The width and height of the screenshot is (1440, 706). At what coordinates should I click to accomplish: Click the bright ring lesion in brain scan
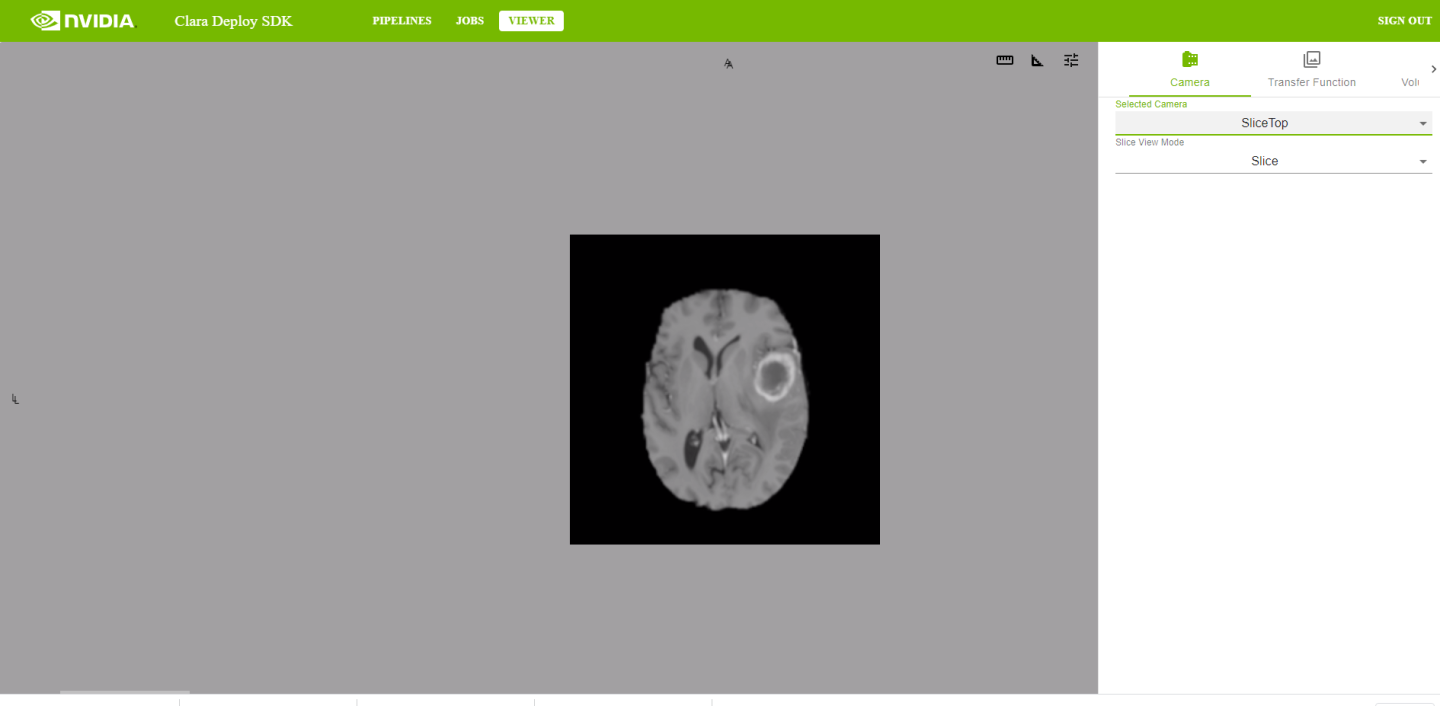(x=774, y=375)
